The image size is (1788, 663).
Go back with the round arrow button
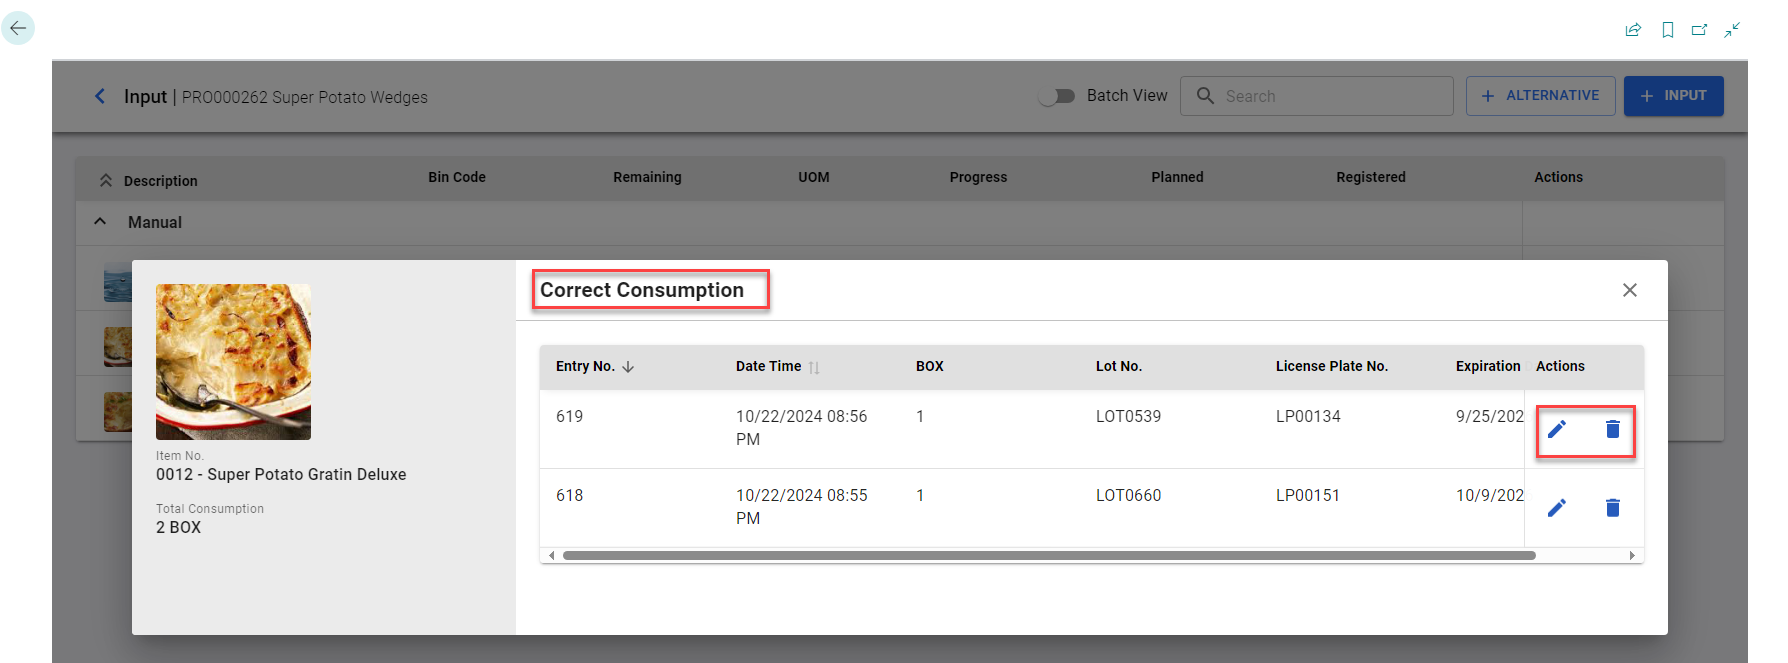(18, 28)
